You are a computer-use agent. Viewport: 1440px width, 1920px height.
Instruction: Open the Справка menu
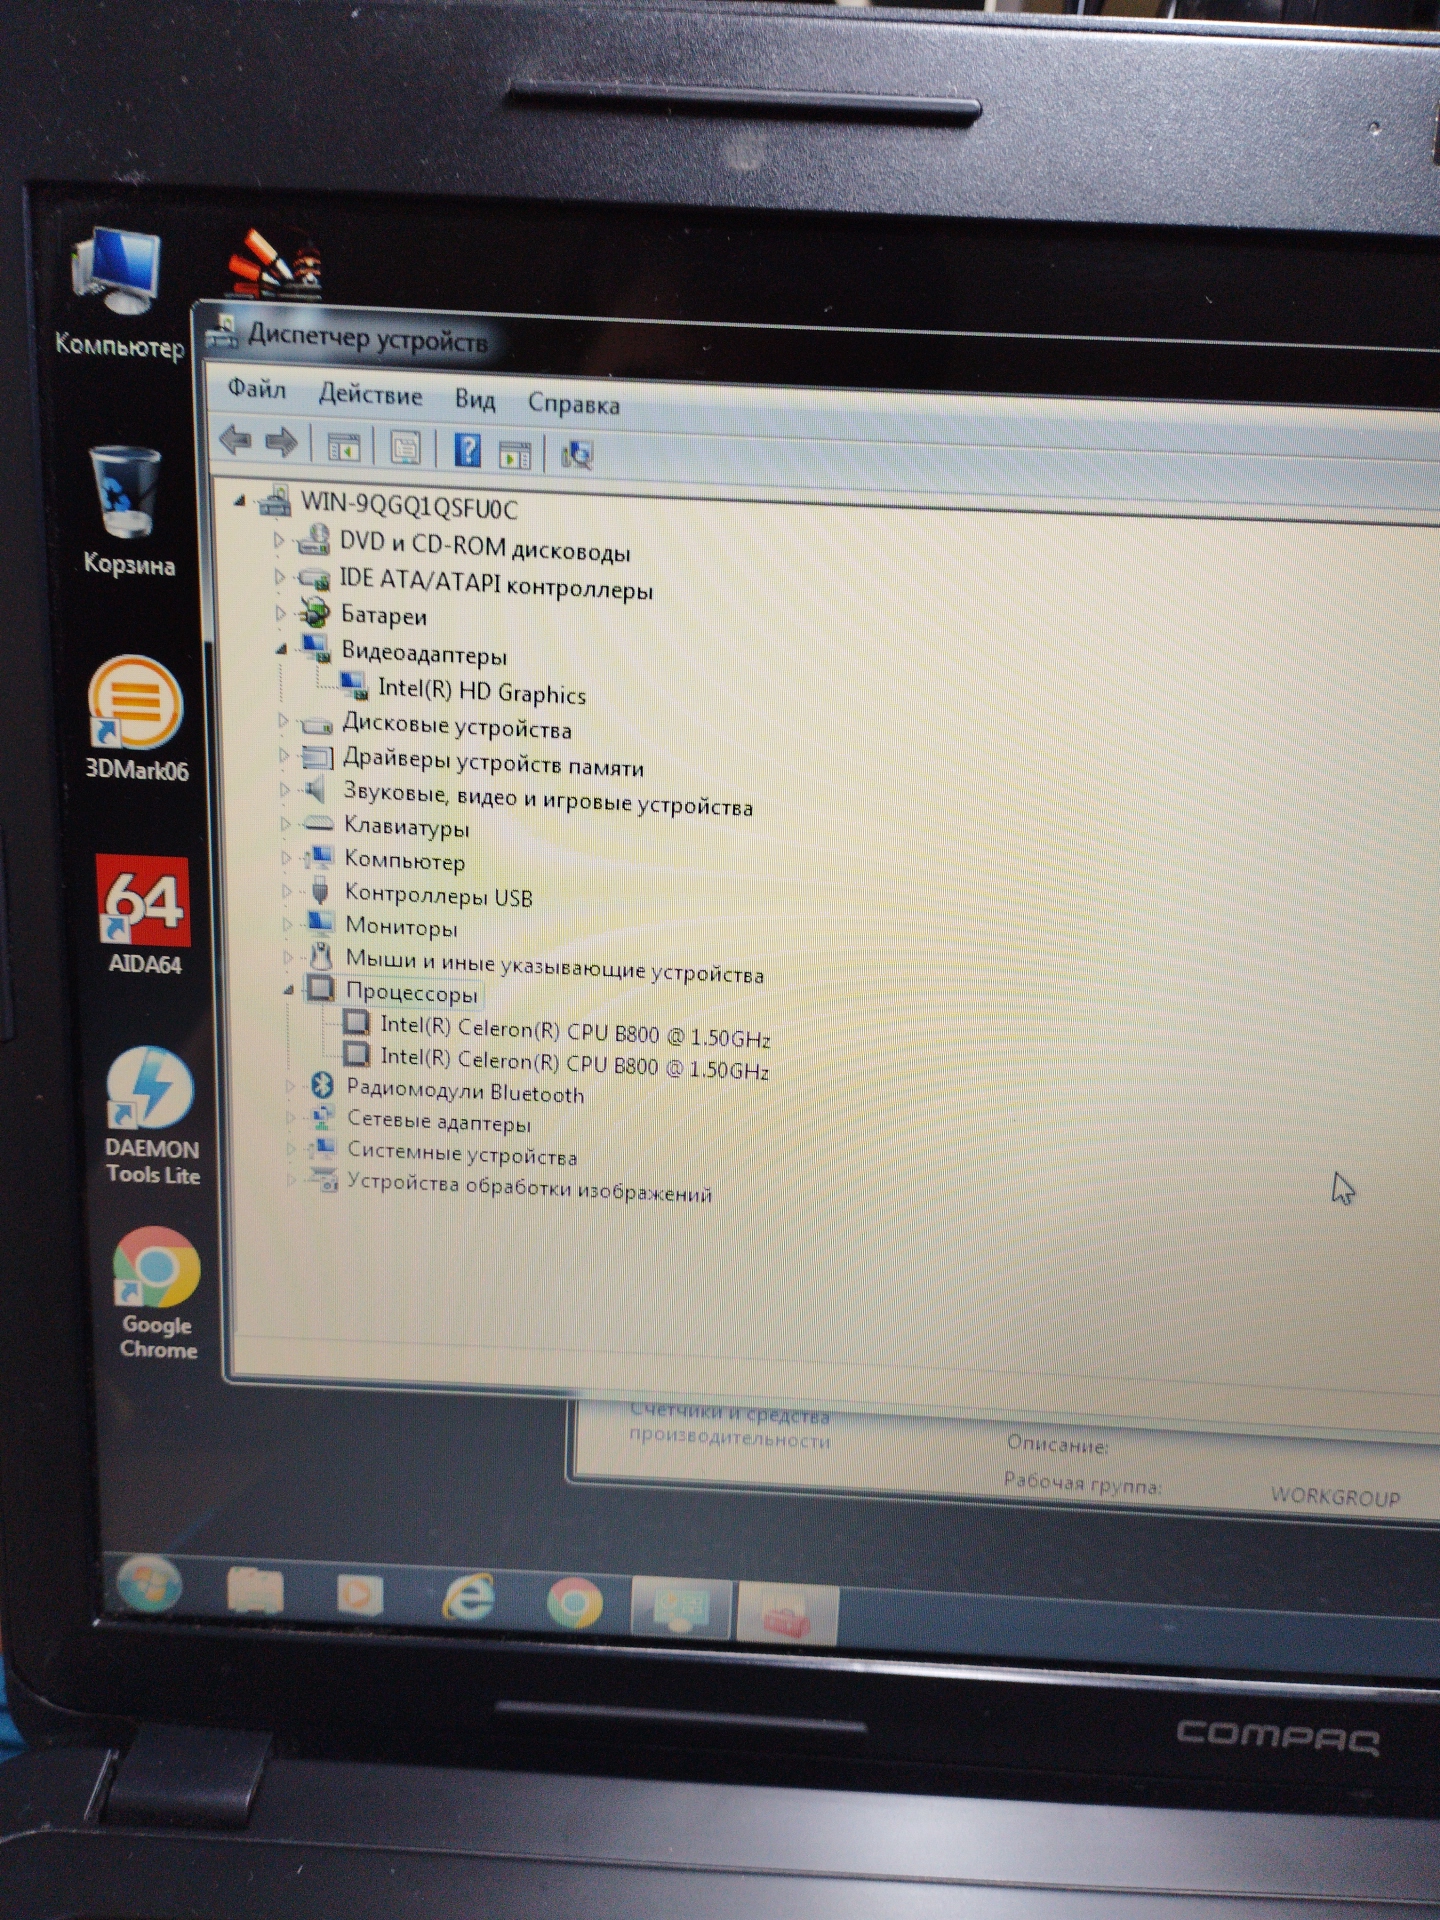[x=574, y=404]
